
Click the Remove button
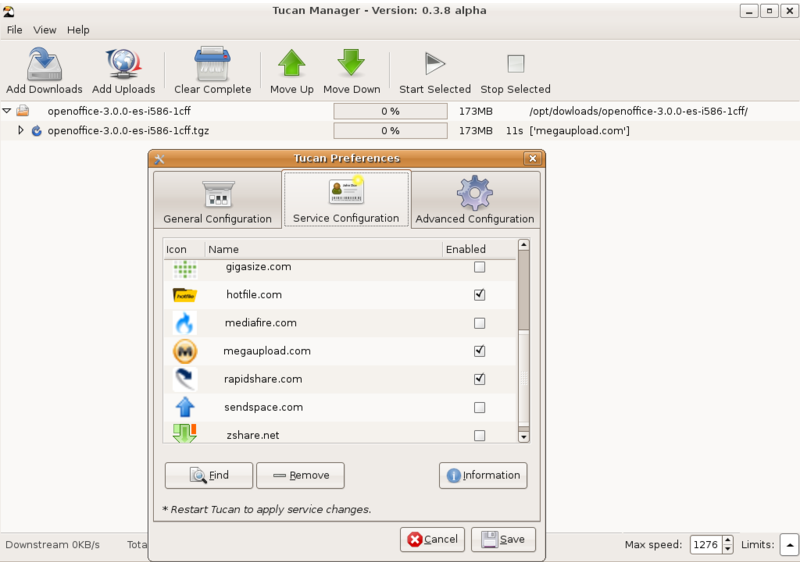click(x=300, y=475)
